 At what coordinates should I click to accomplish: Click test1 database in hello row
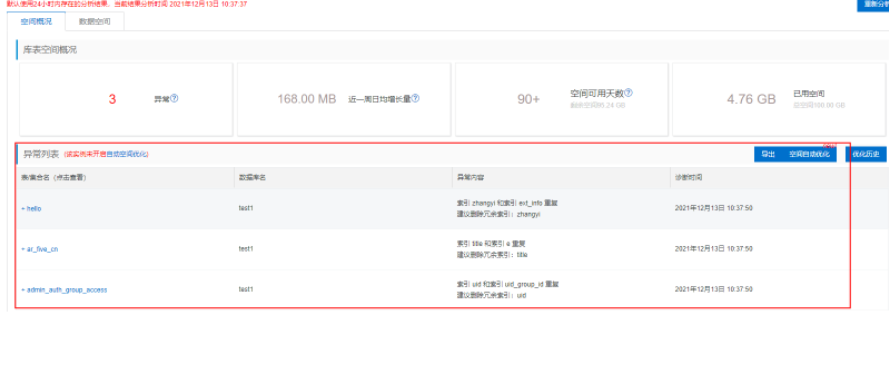coord(245,209)
